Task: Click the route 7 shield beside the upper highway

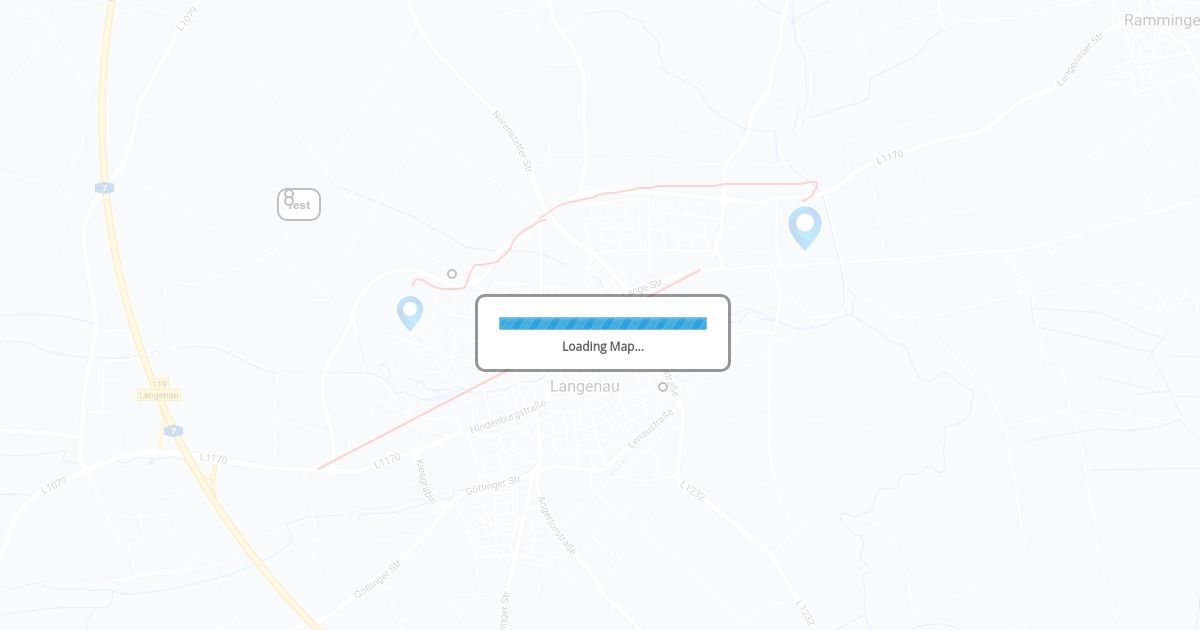Action: click(x=104, y=188)
